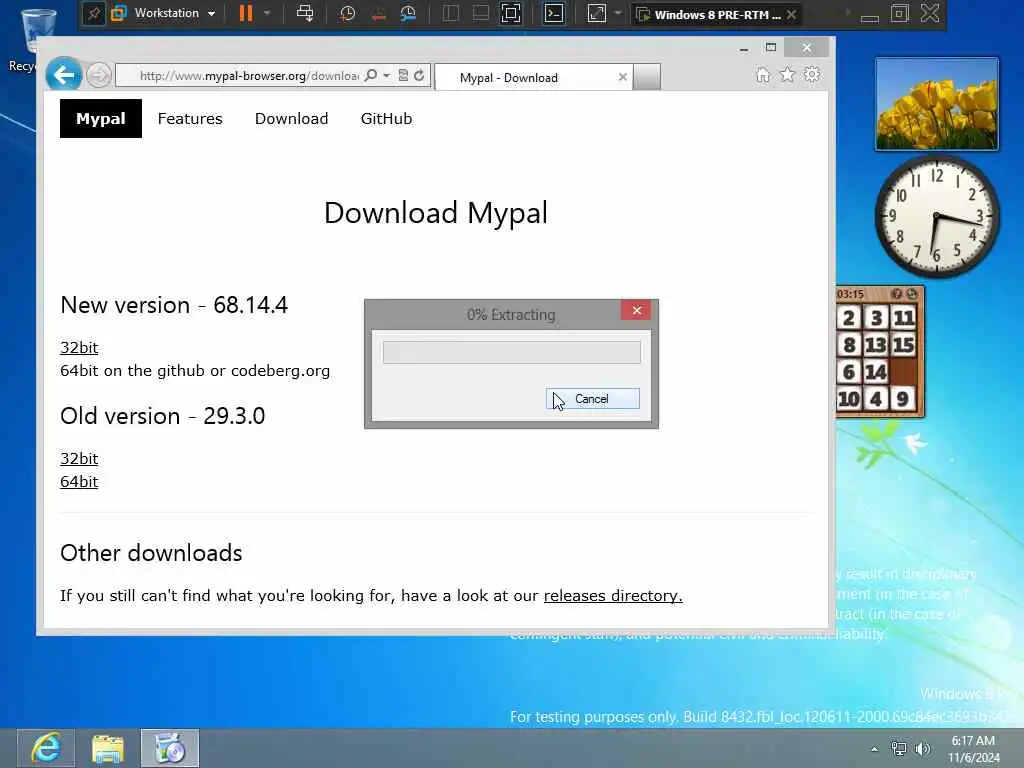Open IE favorites star
Screen dimensions: 1024x768
coord(788,74)
